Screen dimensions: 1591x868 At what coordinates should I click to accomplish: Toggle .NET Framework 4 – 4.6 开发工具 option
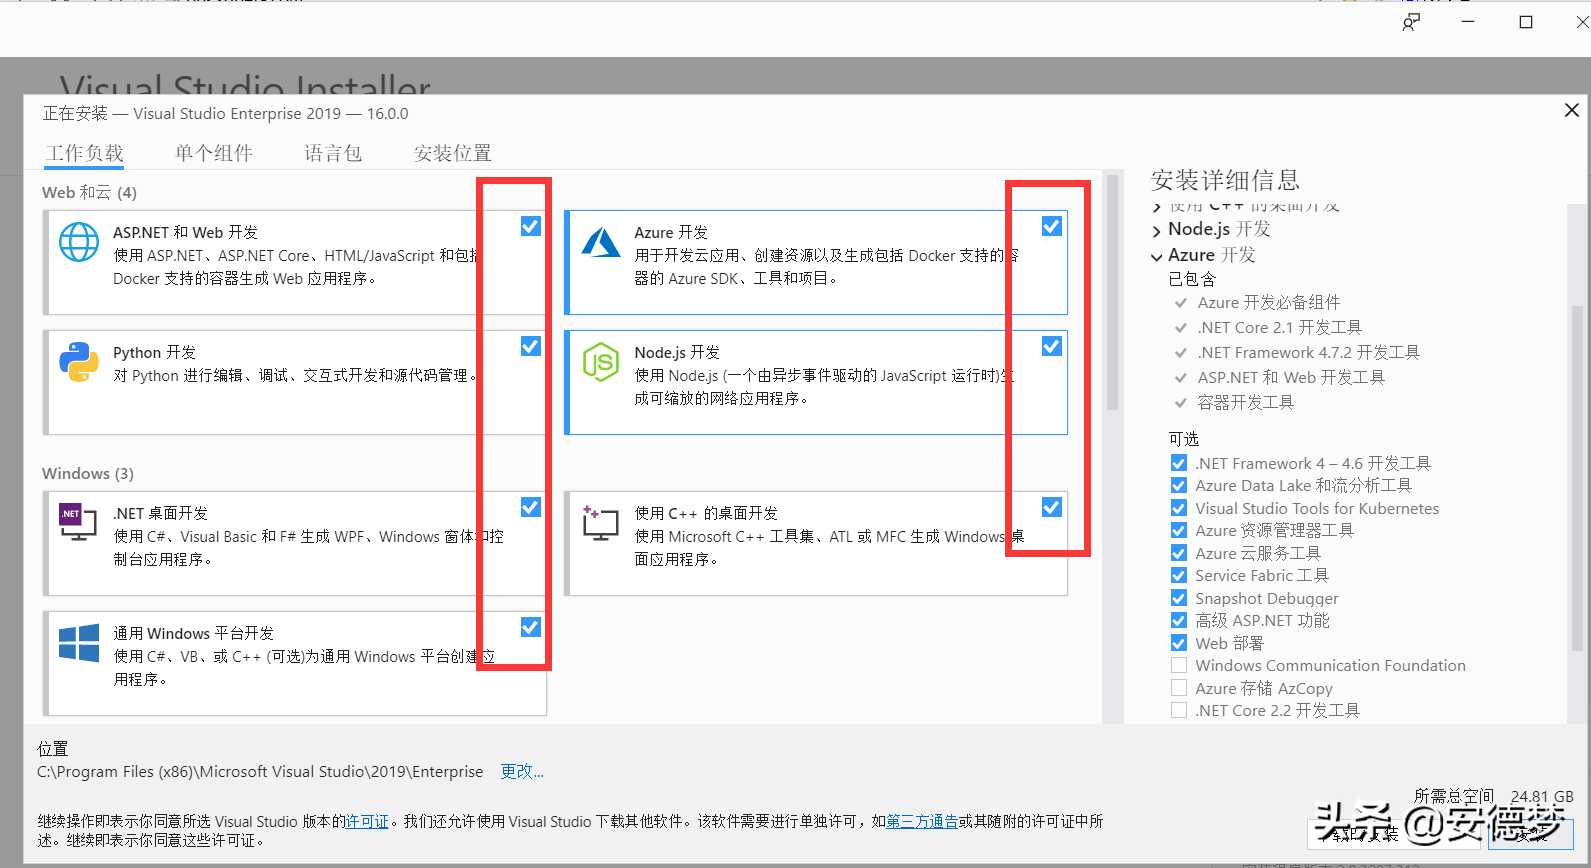pyautogui.click(x=1179, y=463)
